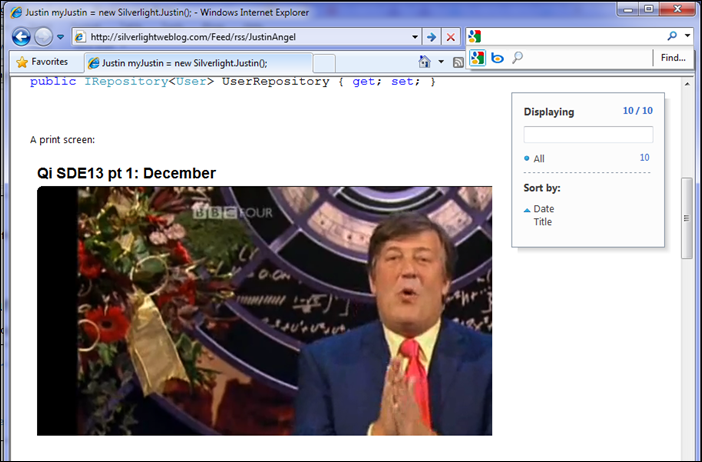Click the Qi SDE13 pt 1: December heading
Viewport: 702px width, 462px height.
pyautogui.click(x=126, y=173)
